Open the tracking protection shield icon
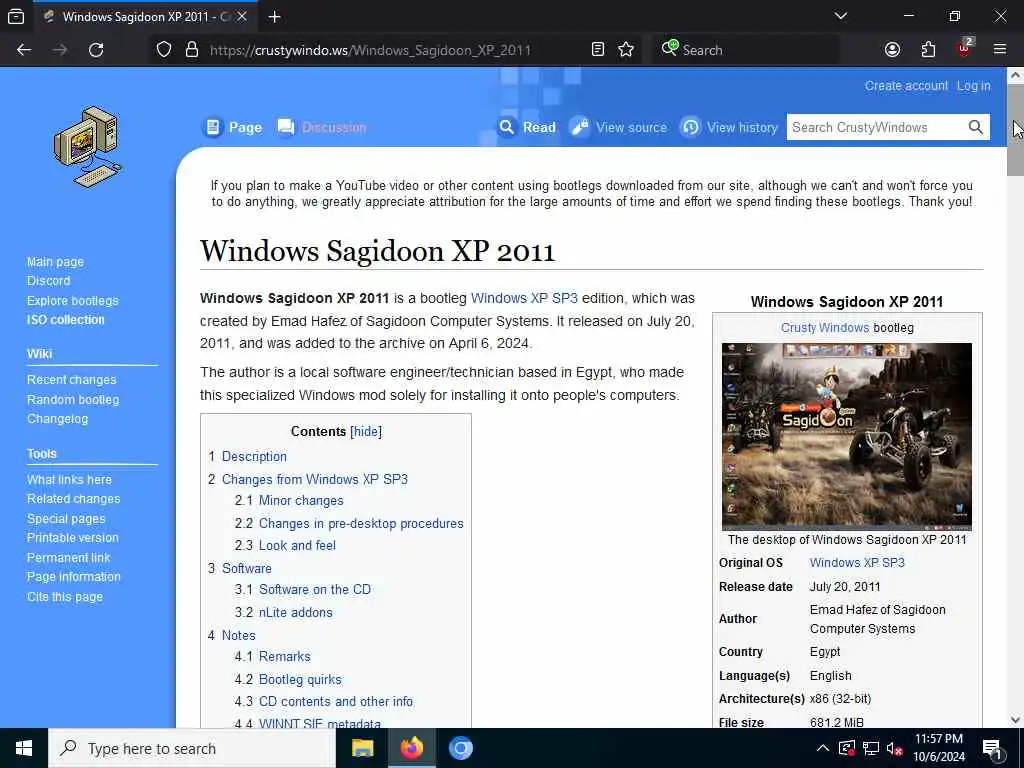The width and height of the screenshot is (1024, 768). click(164, 50)
